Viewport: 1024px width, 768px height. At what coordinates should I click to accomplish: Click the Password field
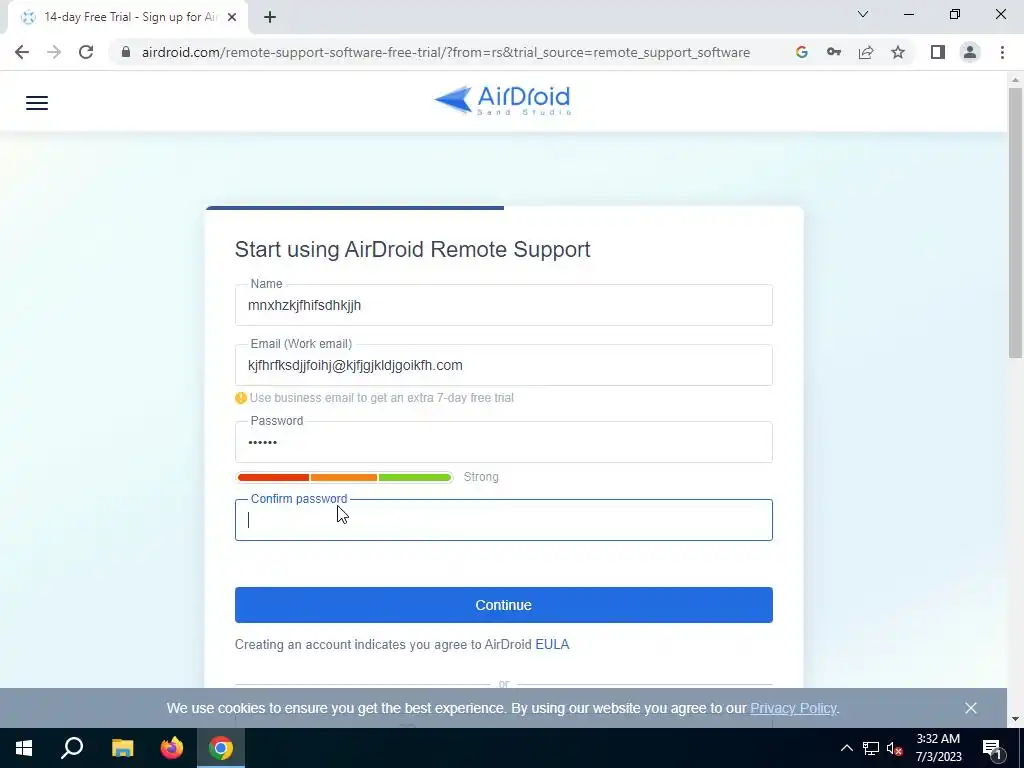(x=504, y=442)
